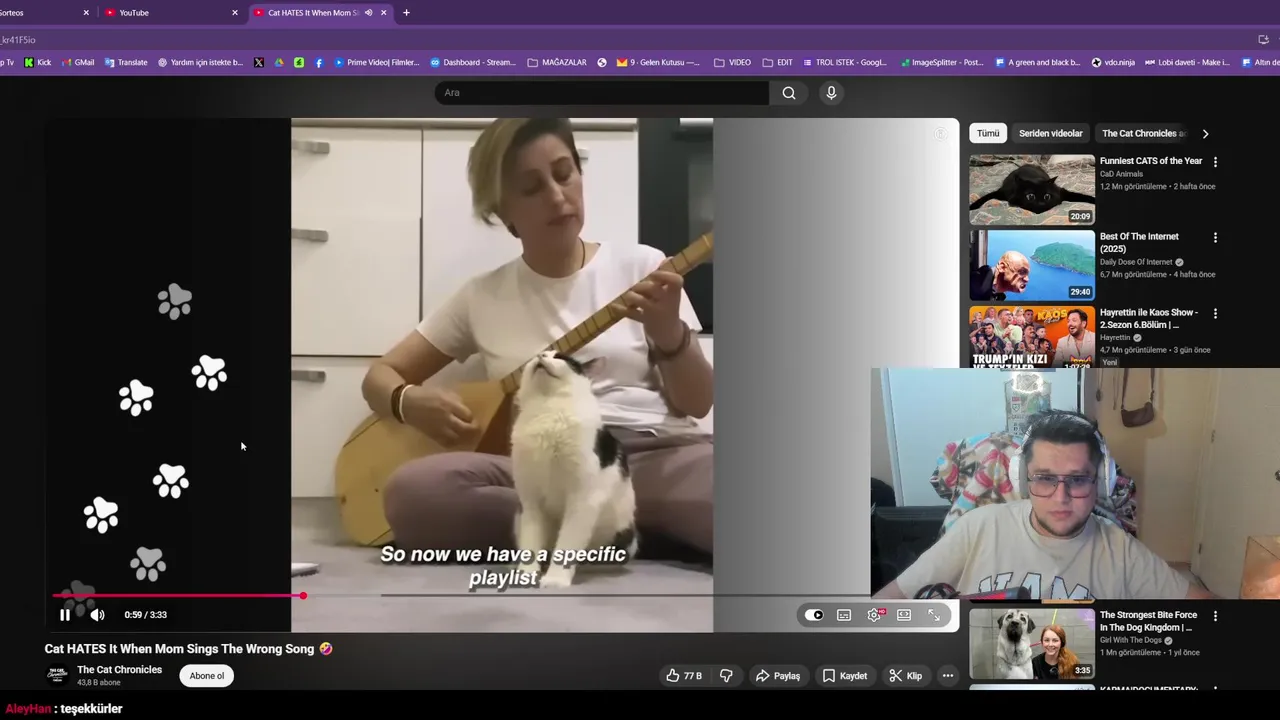Open the Dashboard - Stream bookmark
Viewport: 1280px width, 720px height.
click(473, 62)
